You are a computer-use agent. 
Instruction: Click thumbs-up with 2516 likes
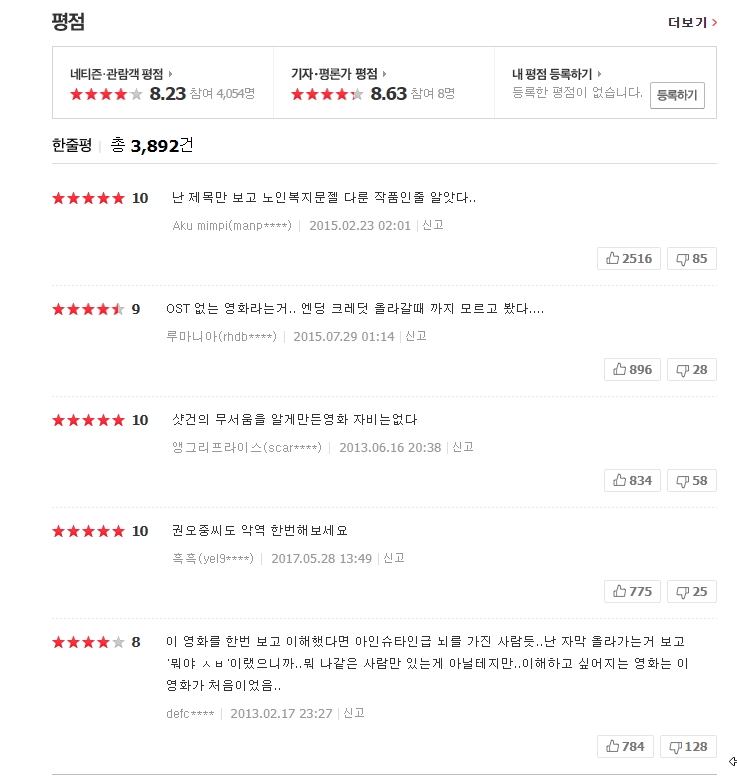point(628,258)
